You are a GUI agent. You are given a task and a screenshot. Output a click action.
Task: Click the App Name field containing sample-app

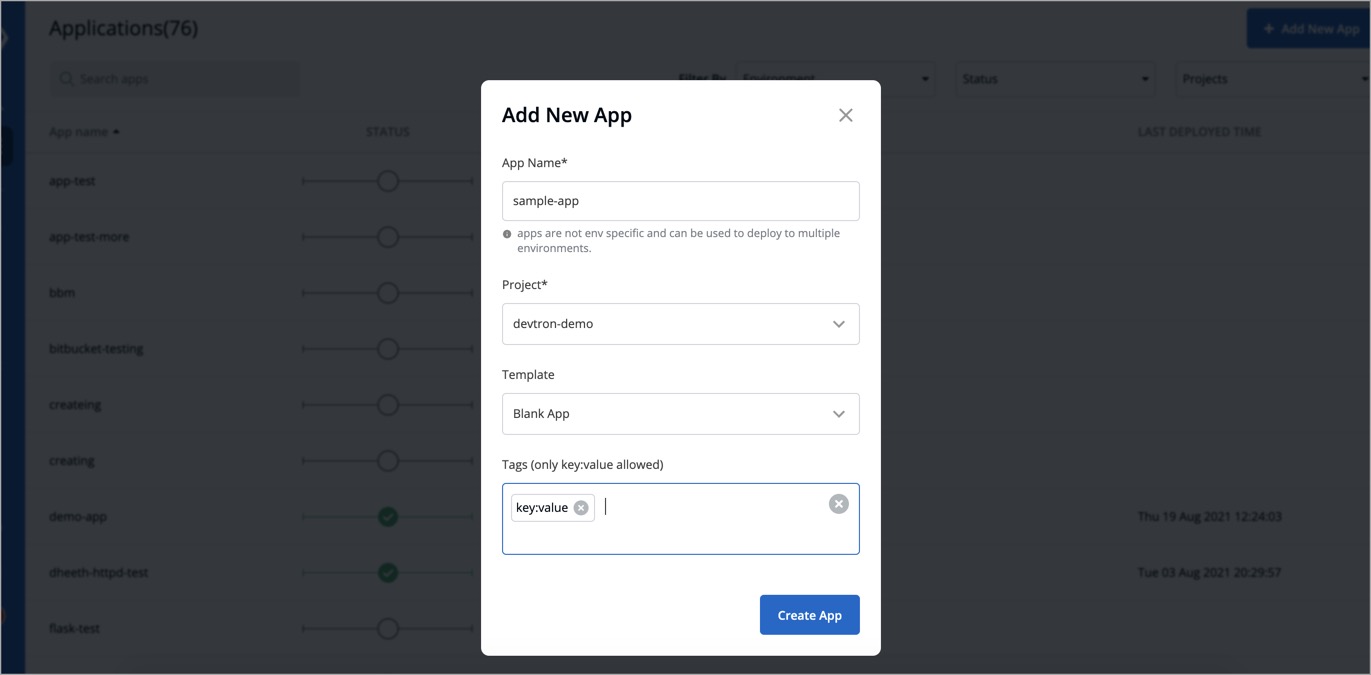680,201
